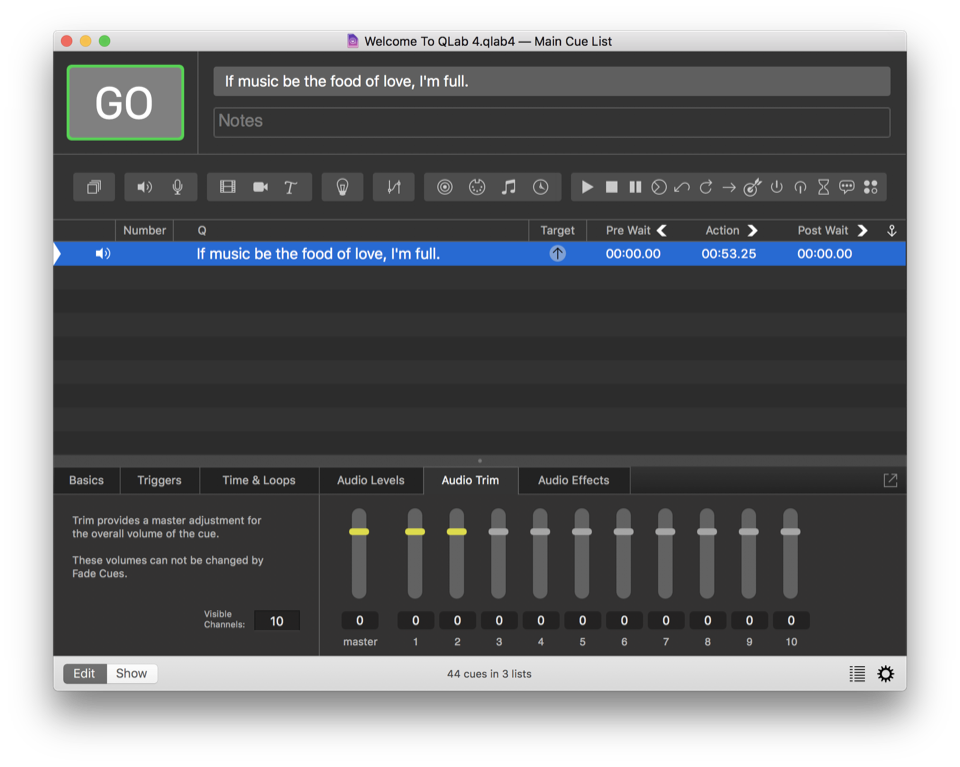Add a Camera cue from toolbar
This screenshot has height=767, width=960.
click(260, 187)
